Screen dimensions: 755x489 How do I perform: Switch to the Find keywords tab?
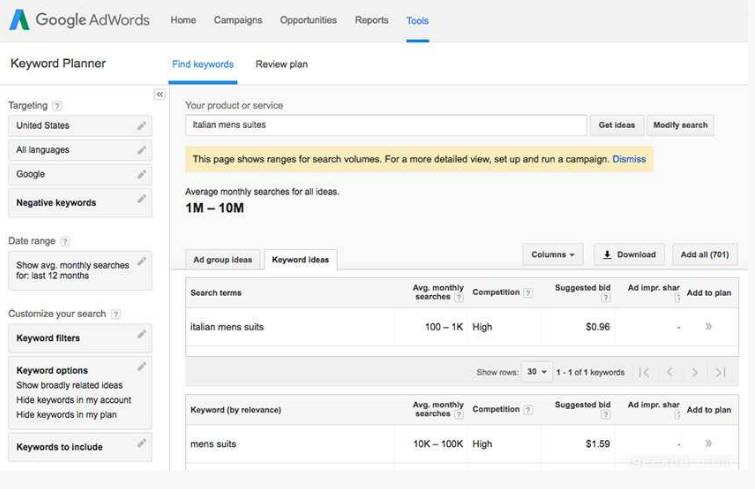[x=203, y=64]
